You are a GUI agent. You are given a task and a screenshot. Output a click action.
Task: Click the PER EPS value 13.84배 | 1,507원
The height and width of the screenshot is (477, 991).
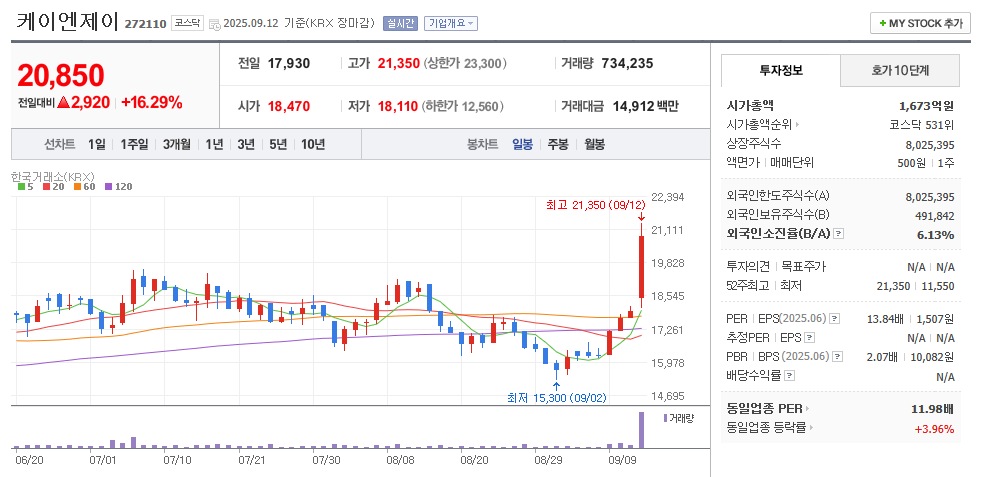click(x=910, y=318)
